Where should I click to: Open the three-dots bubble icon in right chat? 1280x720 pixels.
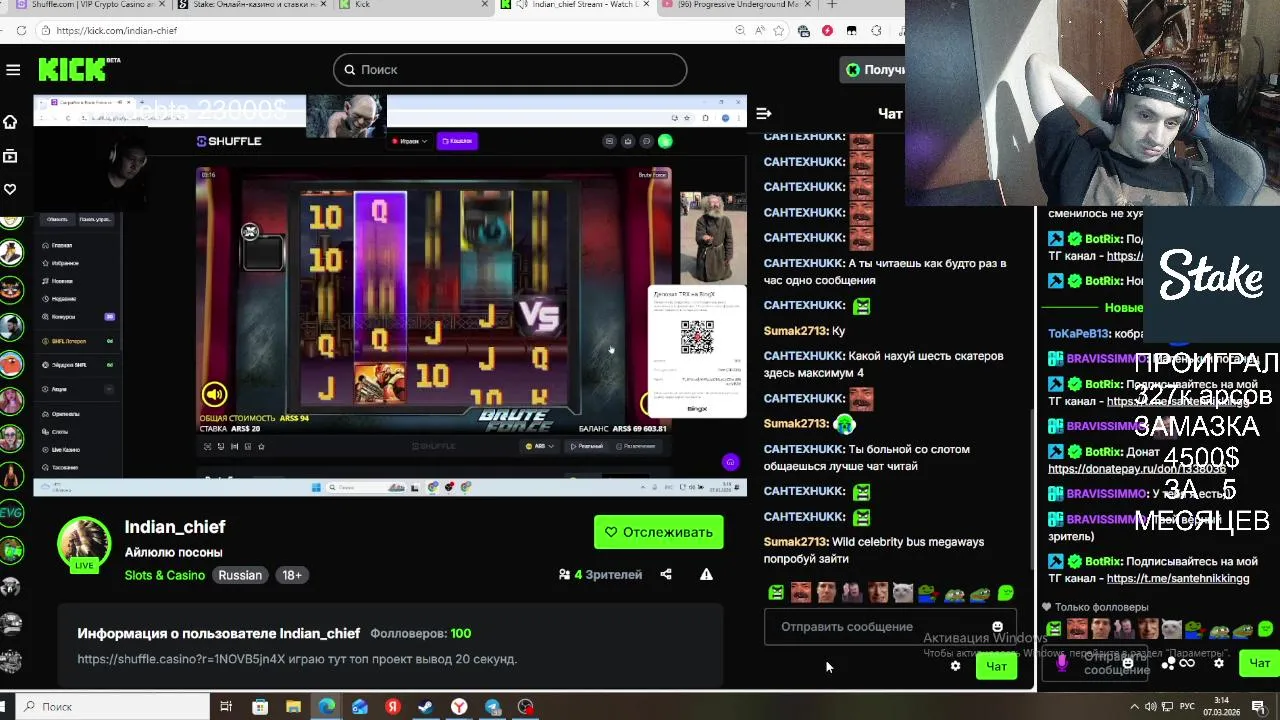(1167, 663)
